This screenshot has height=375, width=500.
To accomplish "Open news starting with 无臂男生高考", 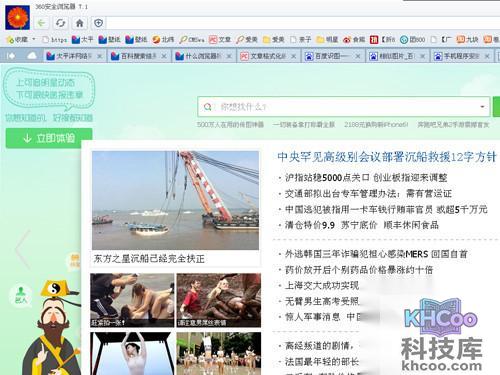I will 322,301.
